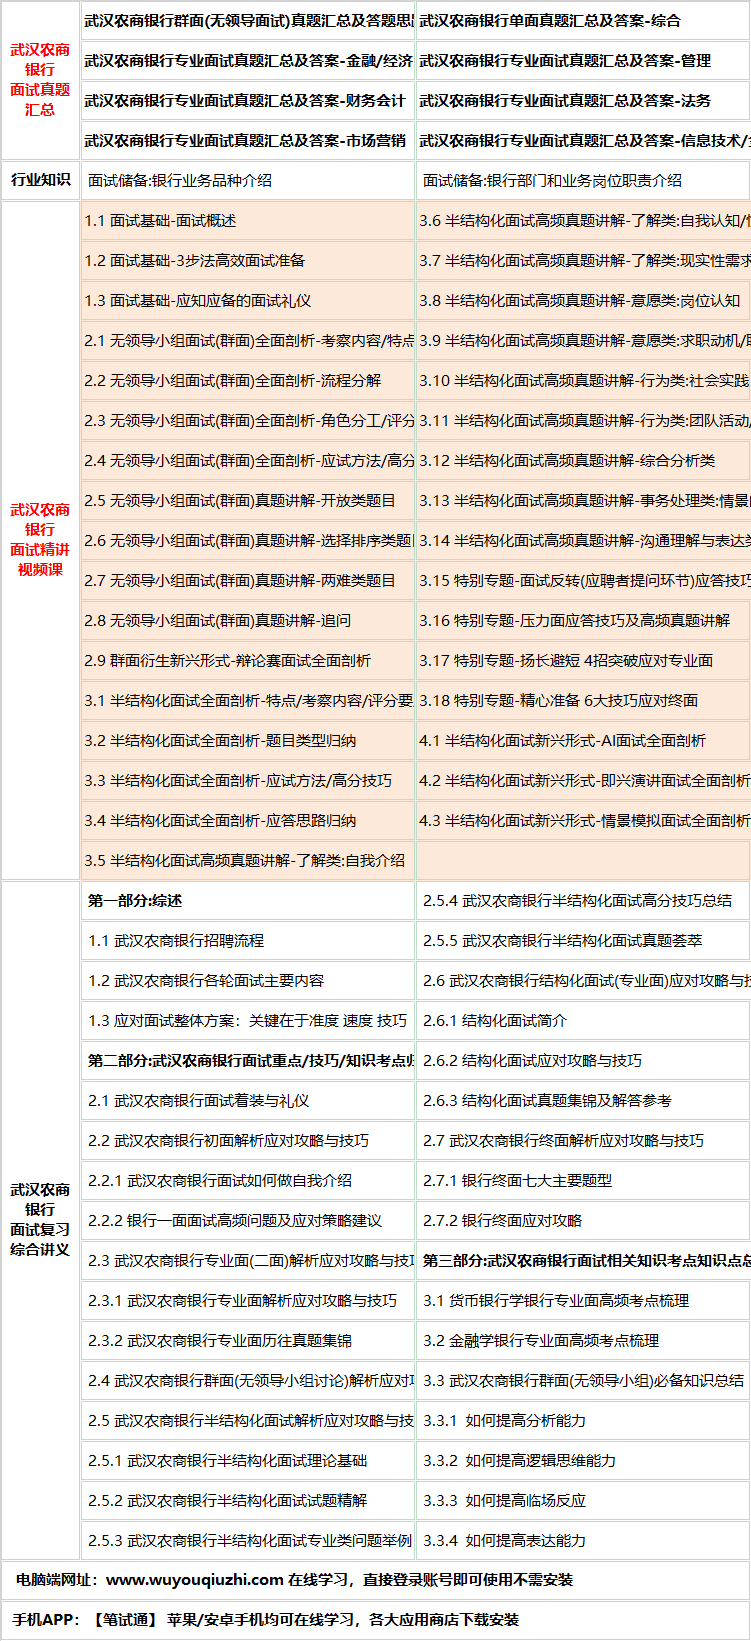Open 3.3.1 如何提高分析能力
751x1641 pixels.
coord(504,1421)
